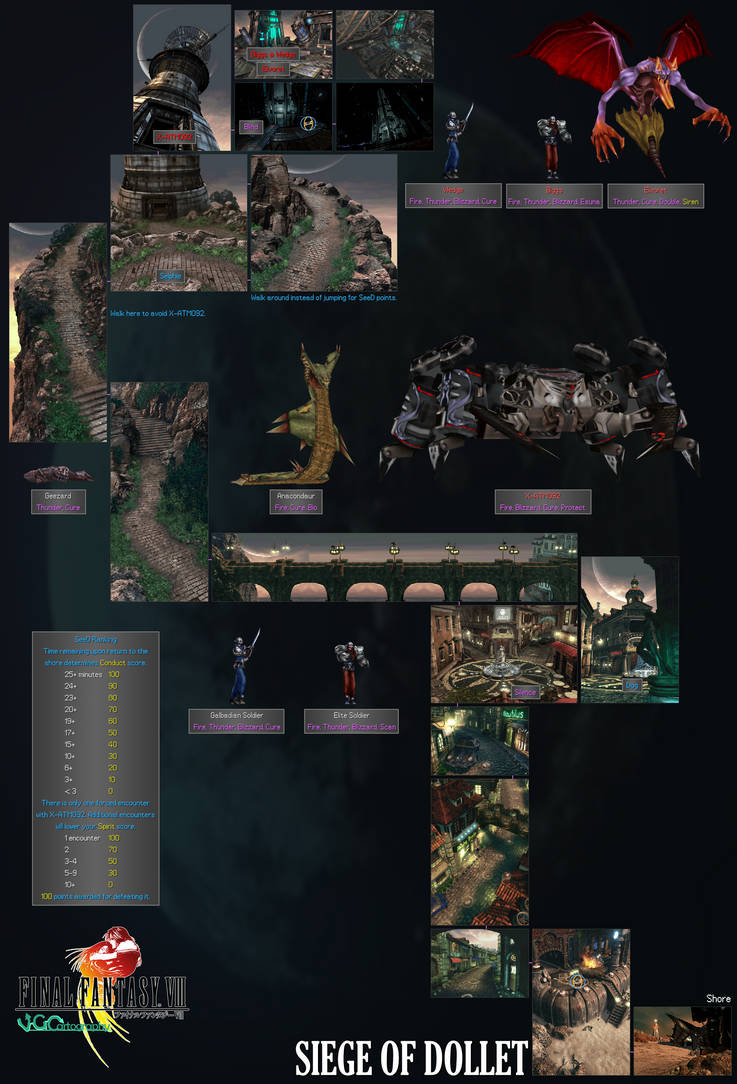
Task: Click the '25+ minutes' ranking row
Action: click(92, 674)
